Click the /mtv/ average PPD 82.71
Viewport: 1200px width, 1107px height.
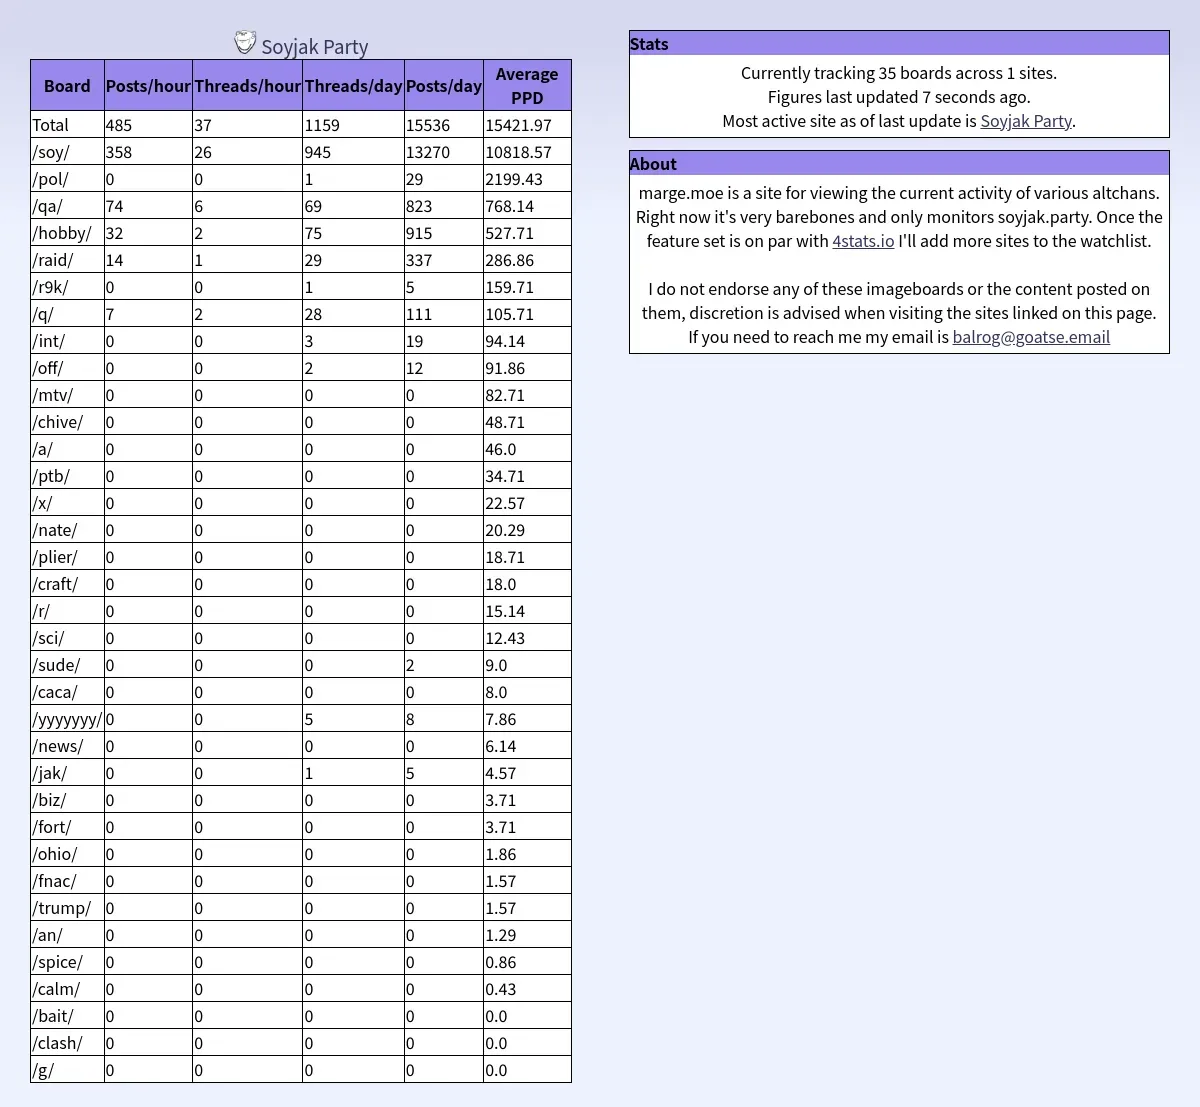click(x=527, y=395)
